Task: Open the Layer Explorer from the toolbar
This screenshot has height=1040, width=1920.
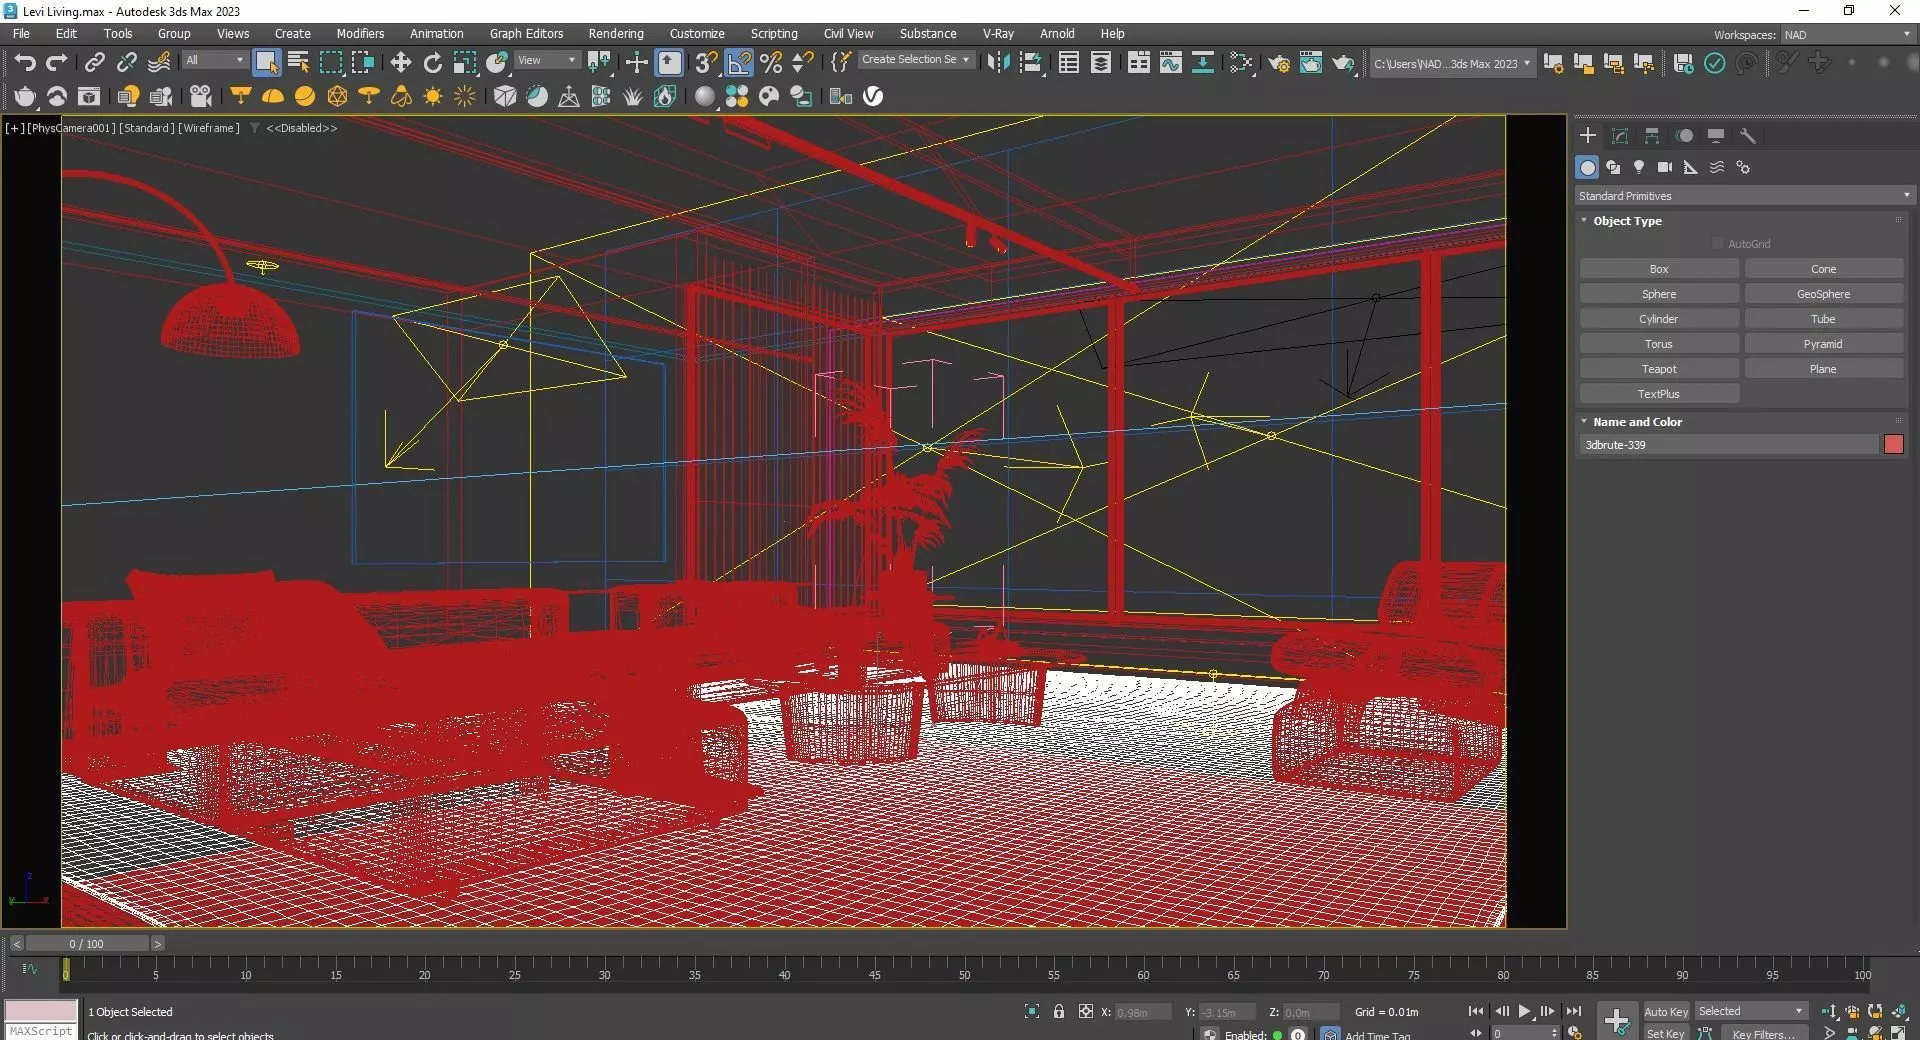Action: coord(1101,63)
